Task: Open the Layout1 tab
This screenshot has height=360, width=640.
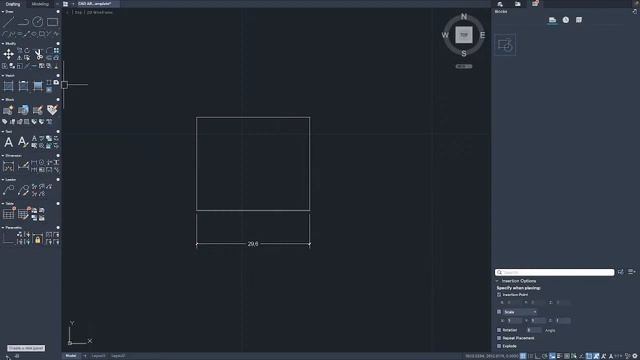Action: click(x=98, y=356)
